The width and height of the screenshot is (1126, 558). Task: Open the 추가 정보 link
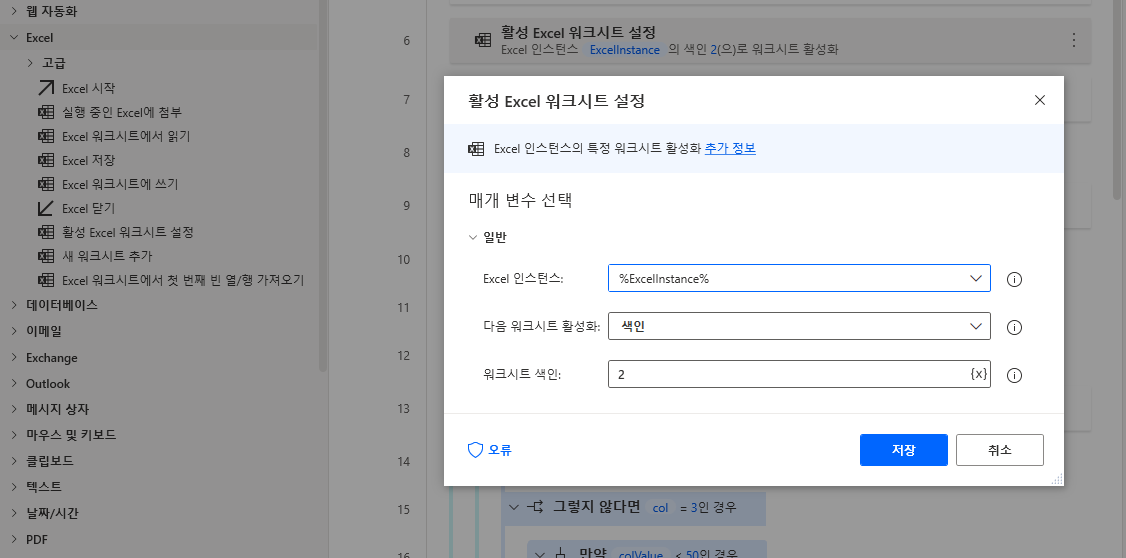pyautogui.click(x=730, y=149)
